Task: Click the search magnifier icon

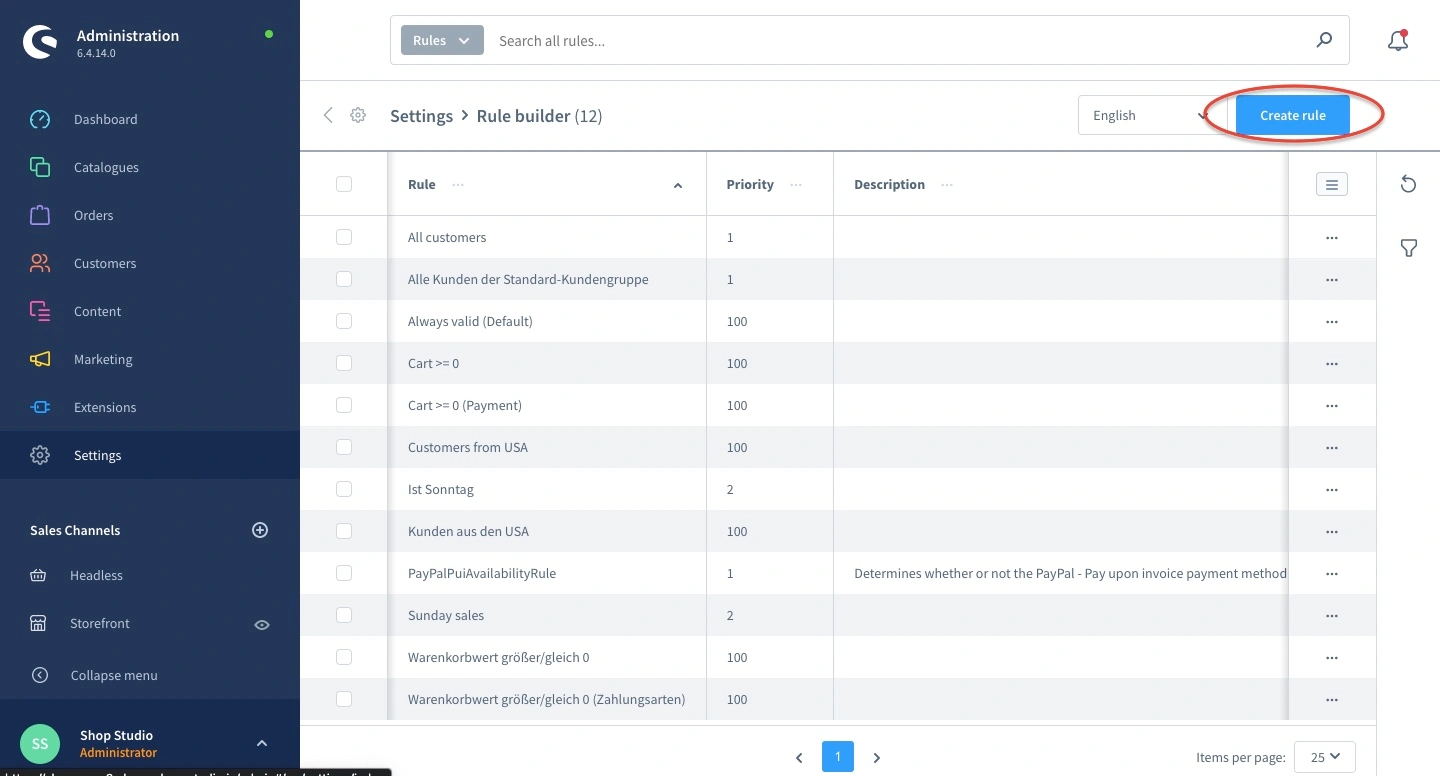Action: (1324, 41)
